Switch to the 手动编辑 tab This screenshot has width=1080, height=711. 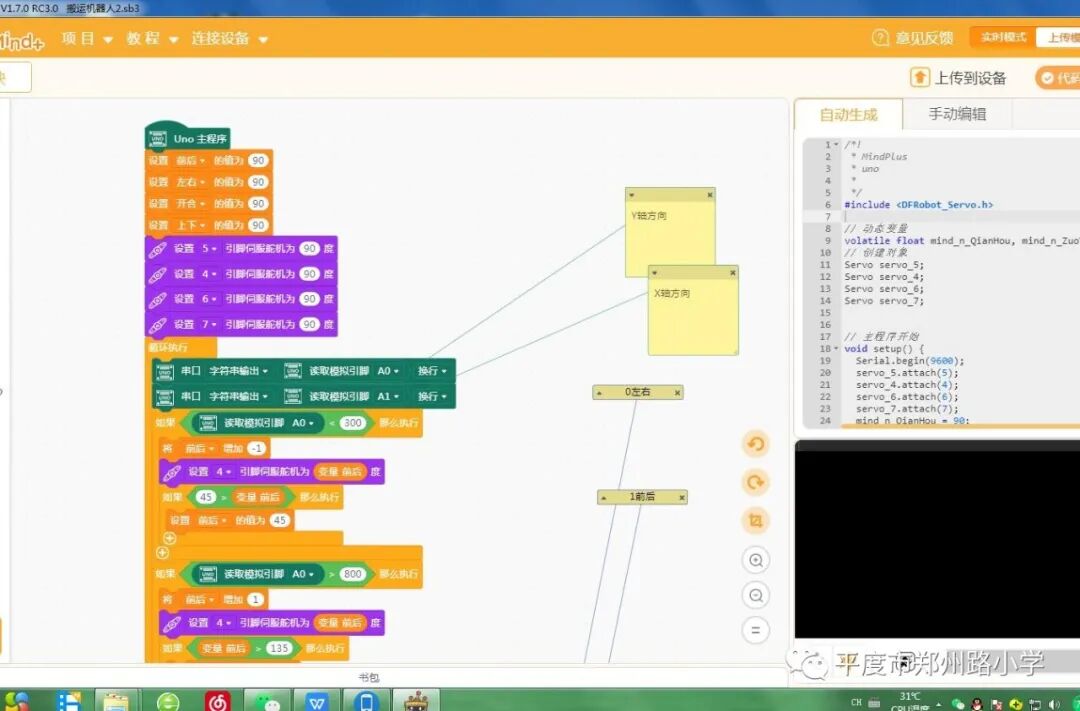[x=957, y=114]
